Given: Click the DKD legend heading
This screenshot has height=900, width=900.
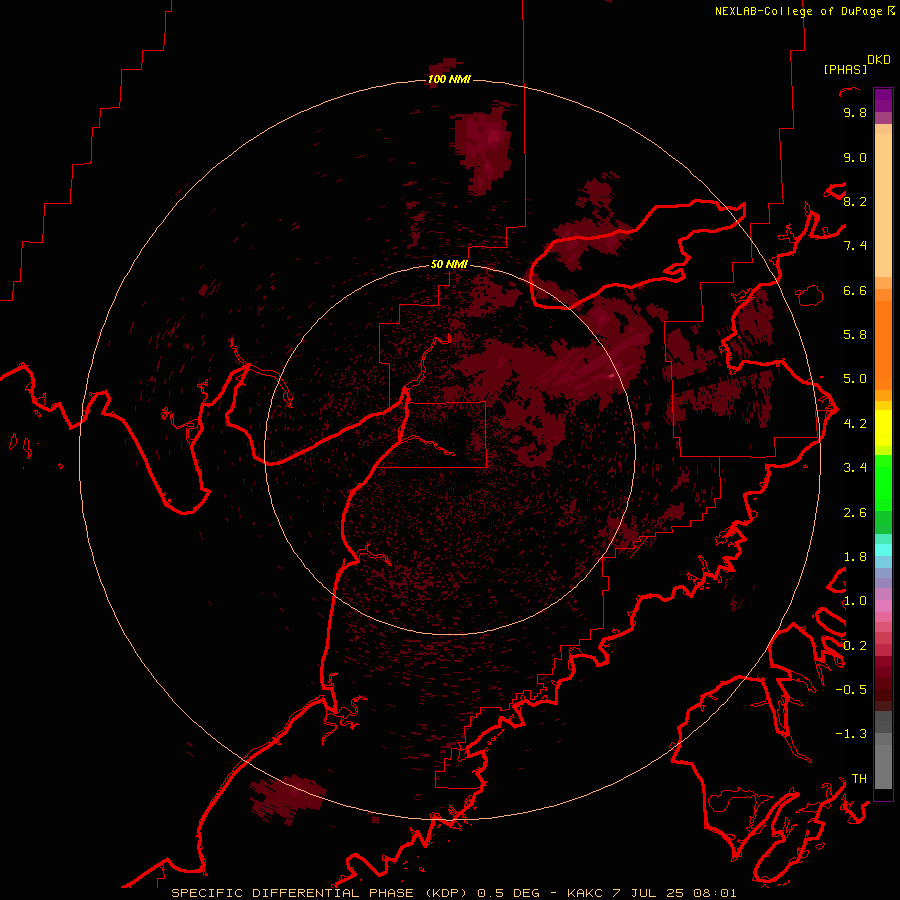Looking at the screenshot, I should point(878,60).
